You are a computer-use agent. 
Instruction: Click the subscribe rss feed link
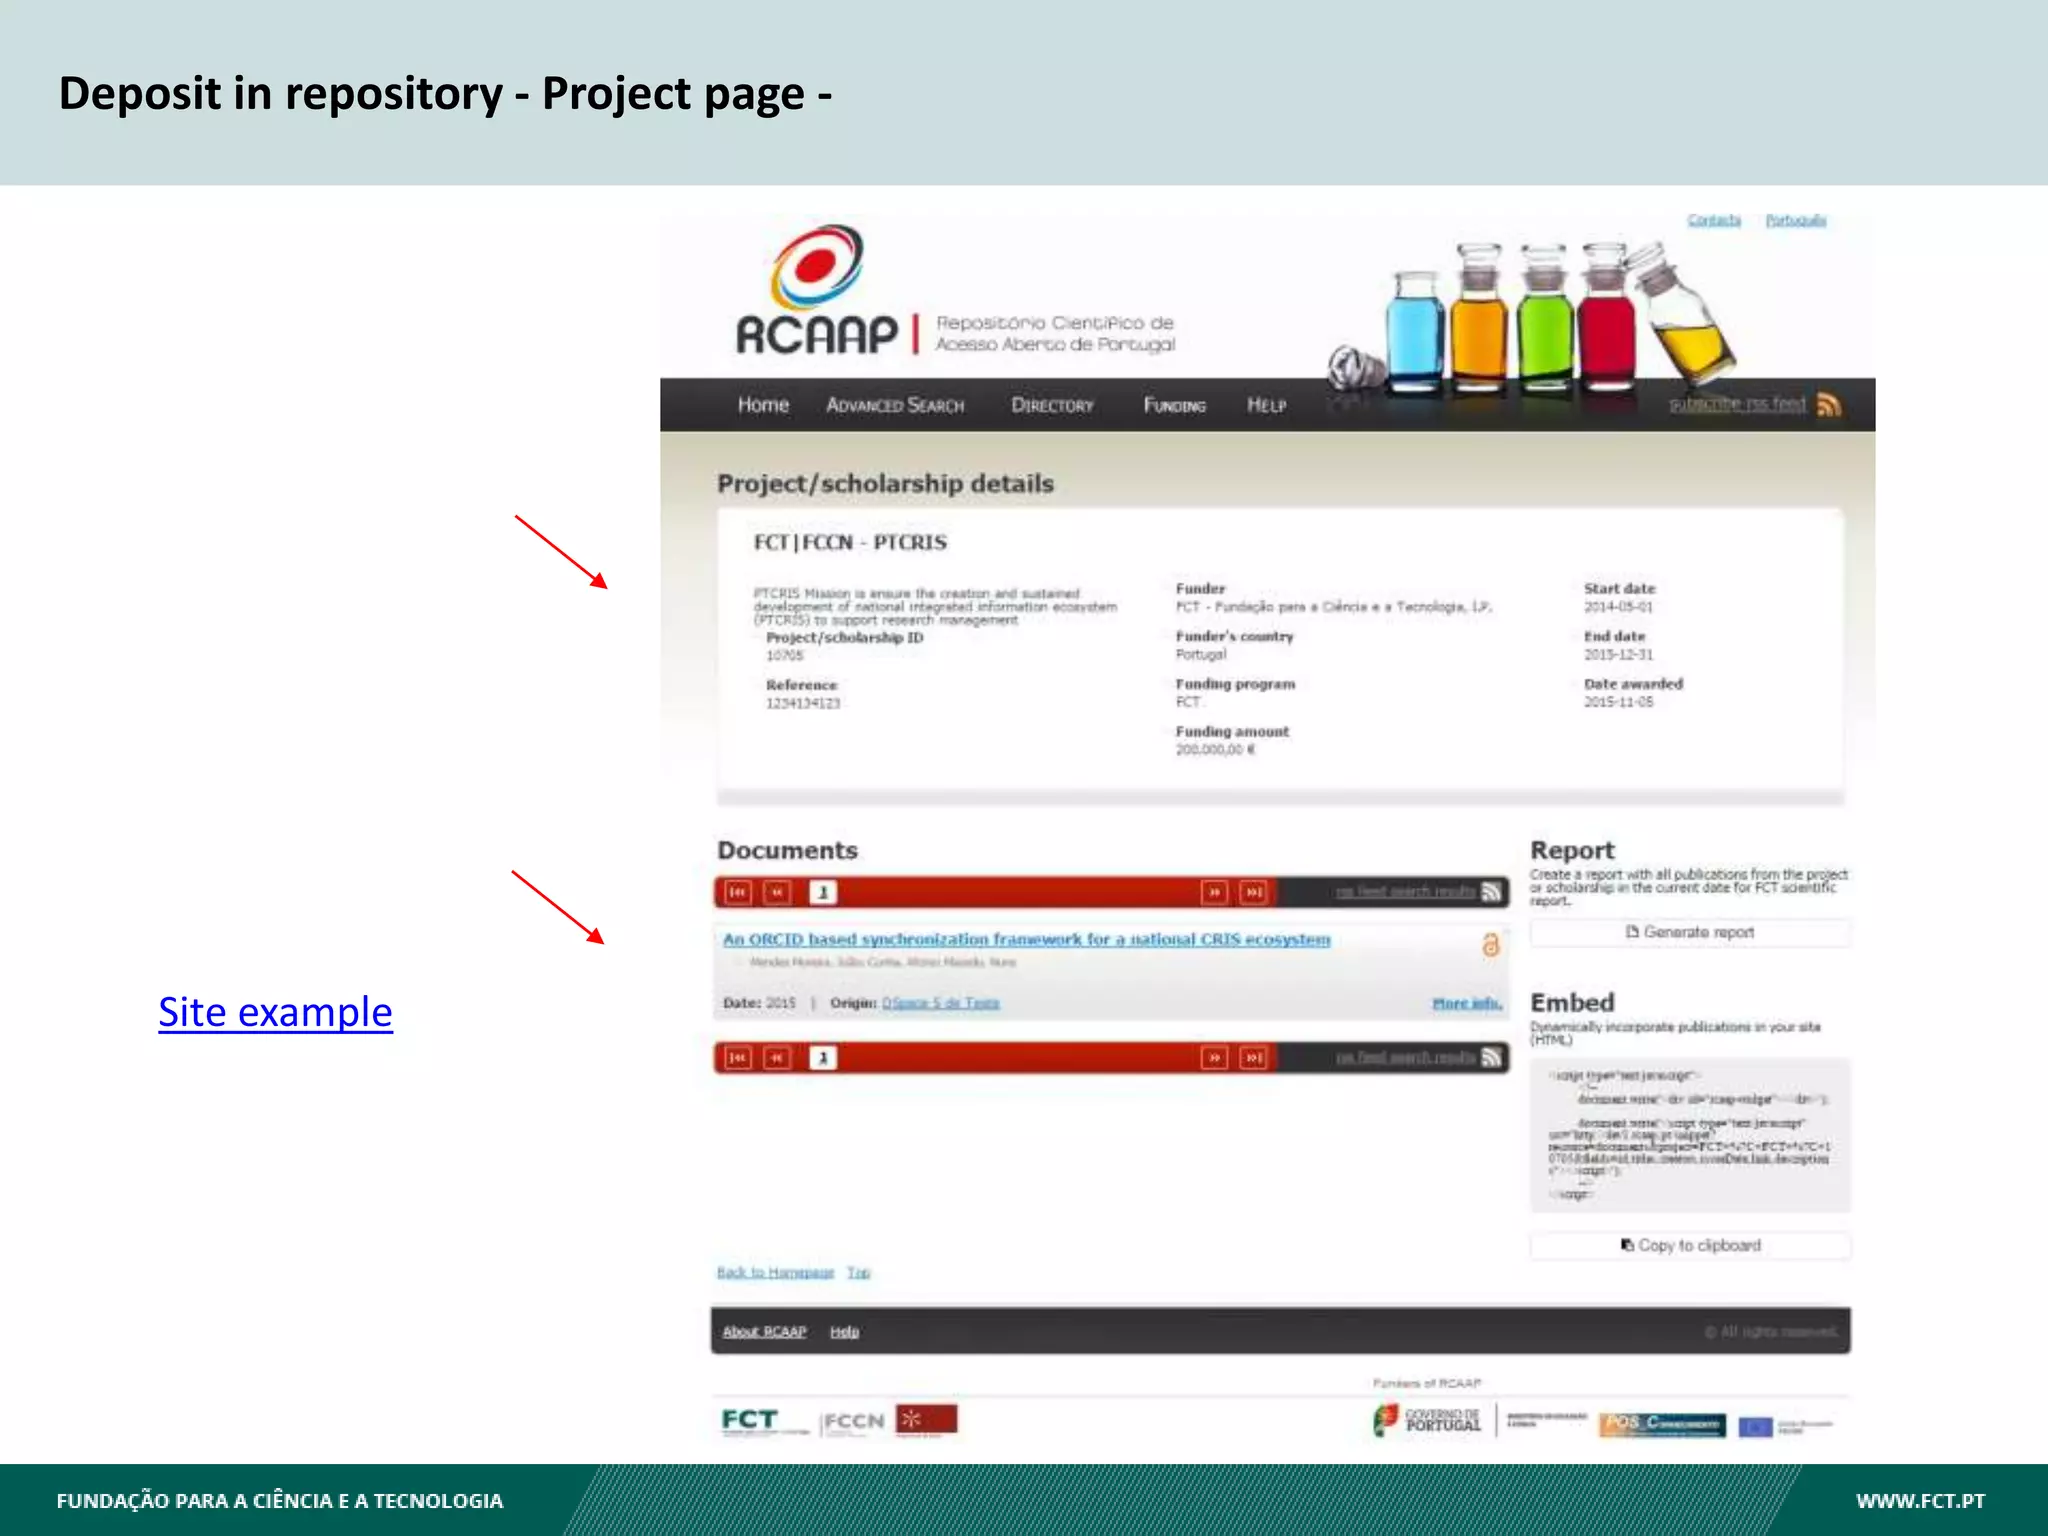pos(1737,404)
